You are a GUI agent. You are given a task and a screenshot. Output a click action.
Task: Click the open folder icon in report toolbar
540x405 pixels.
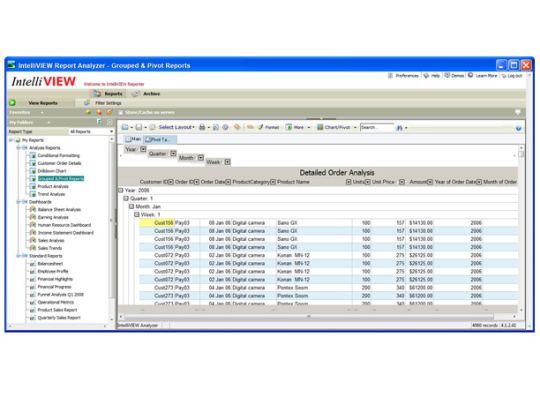[125, 127]
